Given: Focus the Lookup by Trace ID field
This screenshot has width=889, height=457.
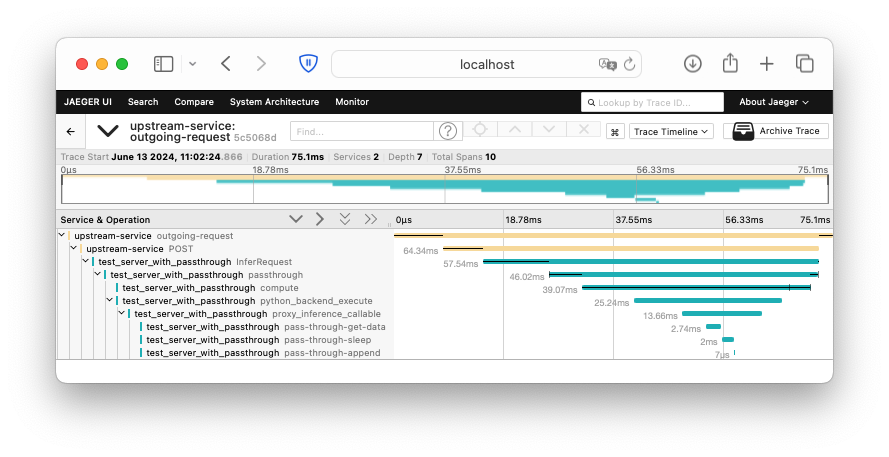Looking at the screenshot, I should [x=657, y=102].
